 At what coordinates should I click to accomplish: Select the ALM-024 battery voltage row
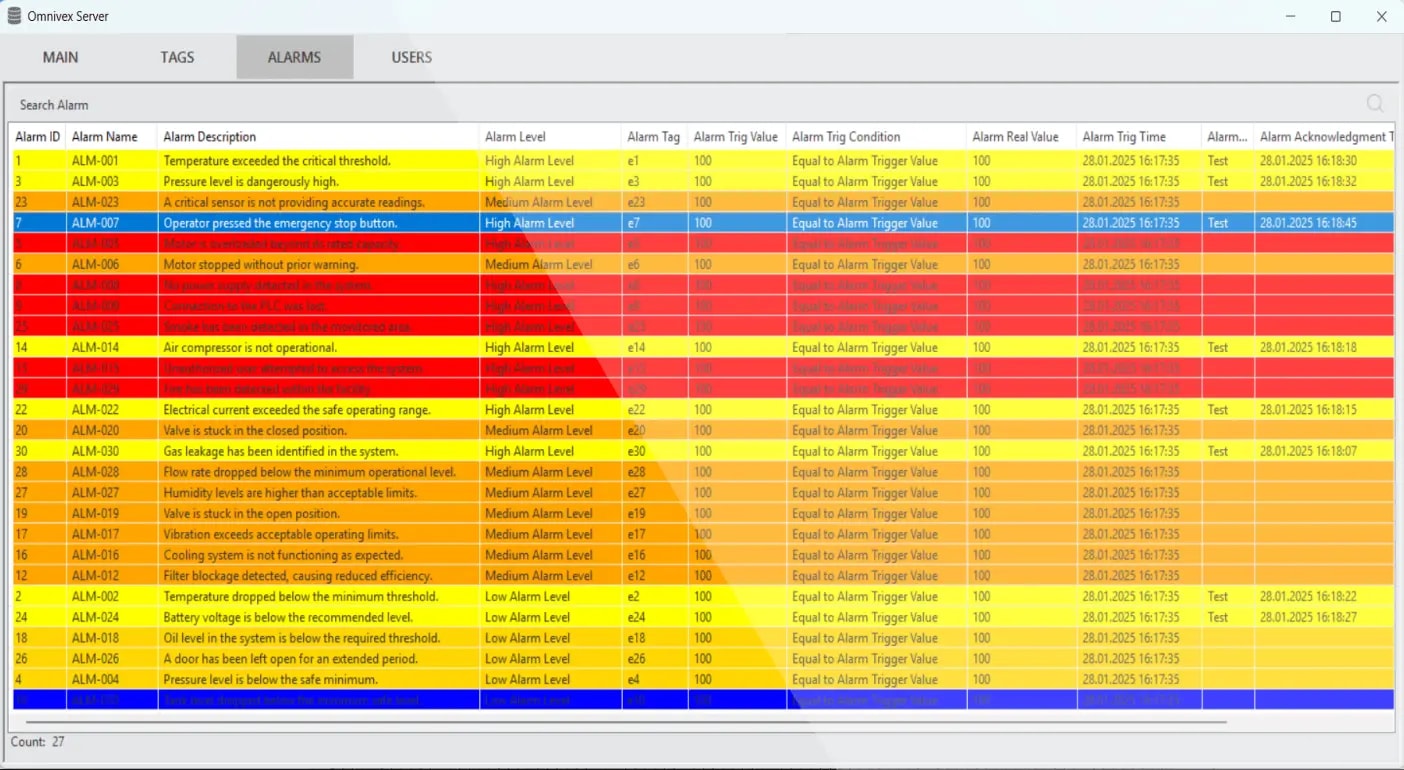click(x=288, y=617)
